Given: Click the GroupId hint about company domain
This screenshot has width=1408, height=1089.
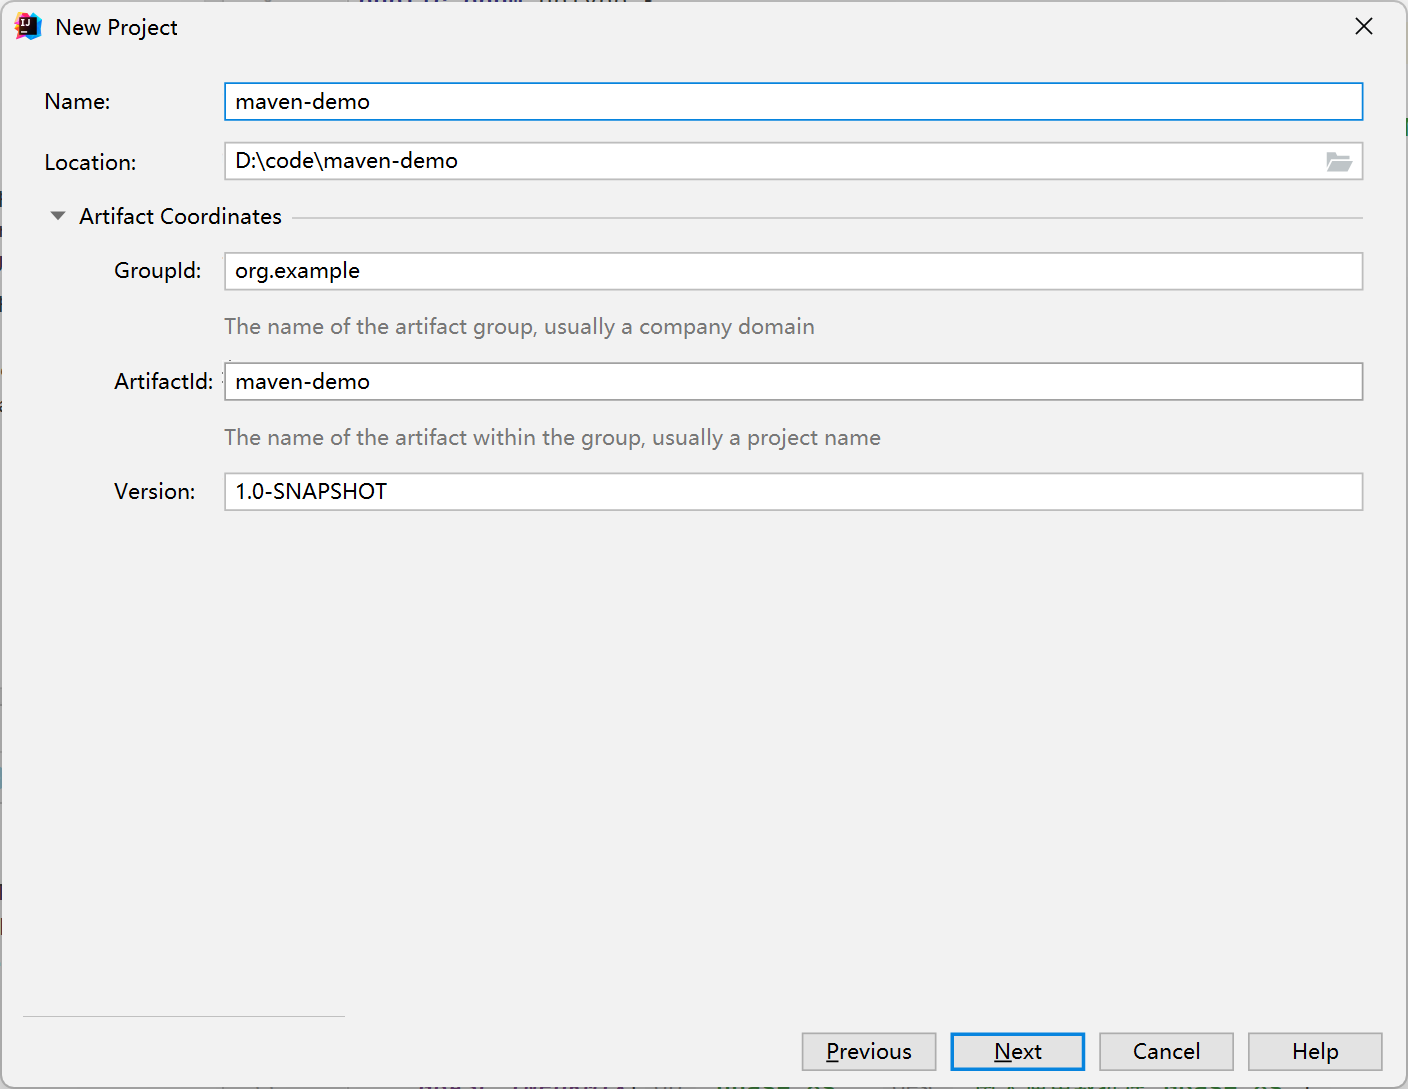Looking at the screenshot, I should tap(519, 327).
